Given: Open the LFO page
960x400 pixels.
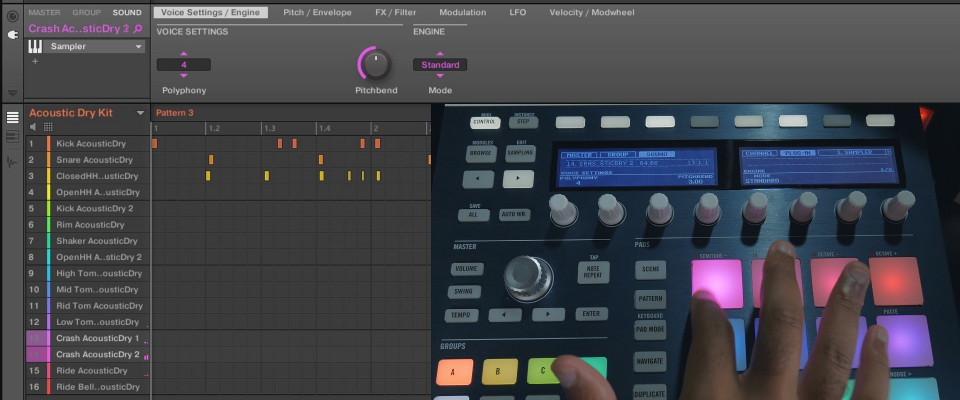Looking at the screenshot, I should pos(517,12).
